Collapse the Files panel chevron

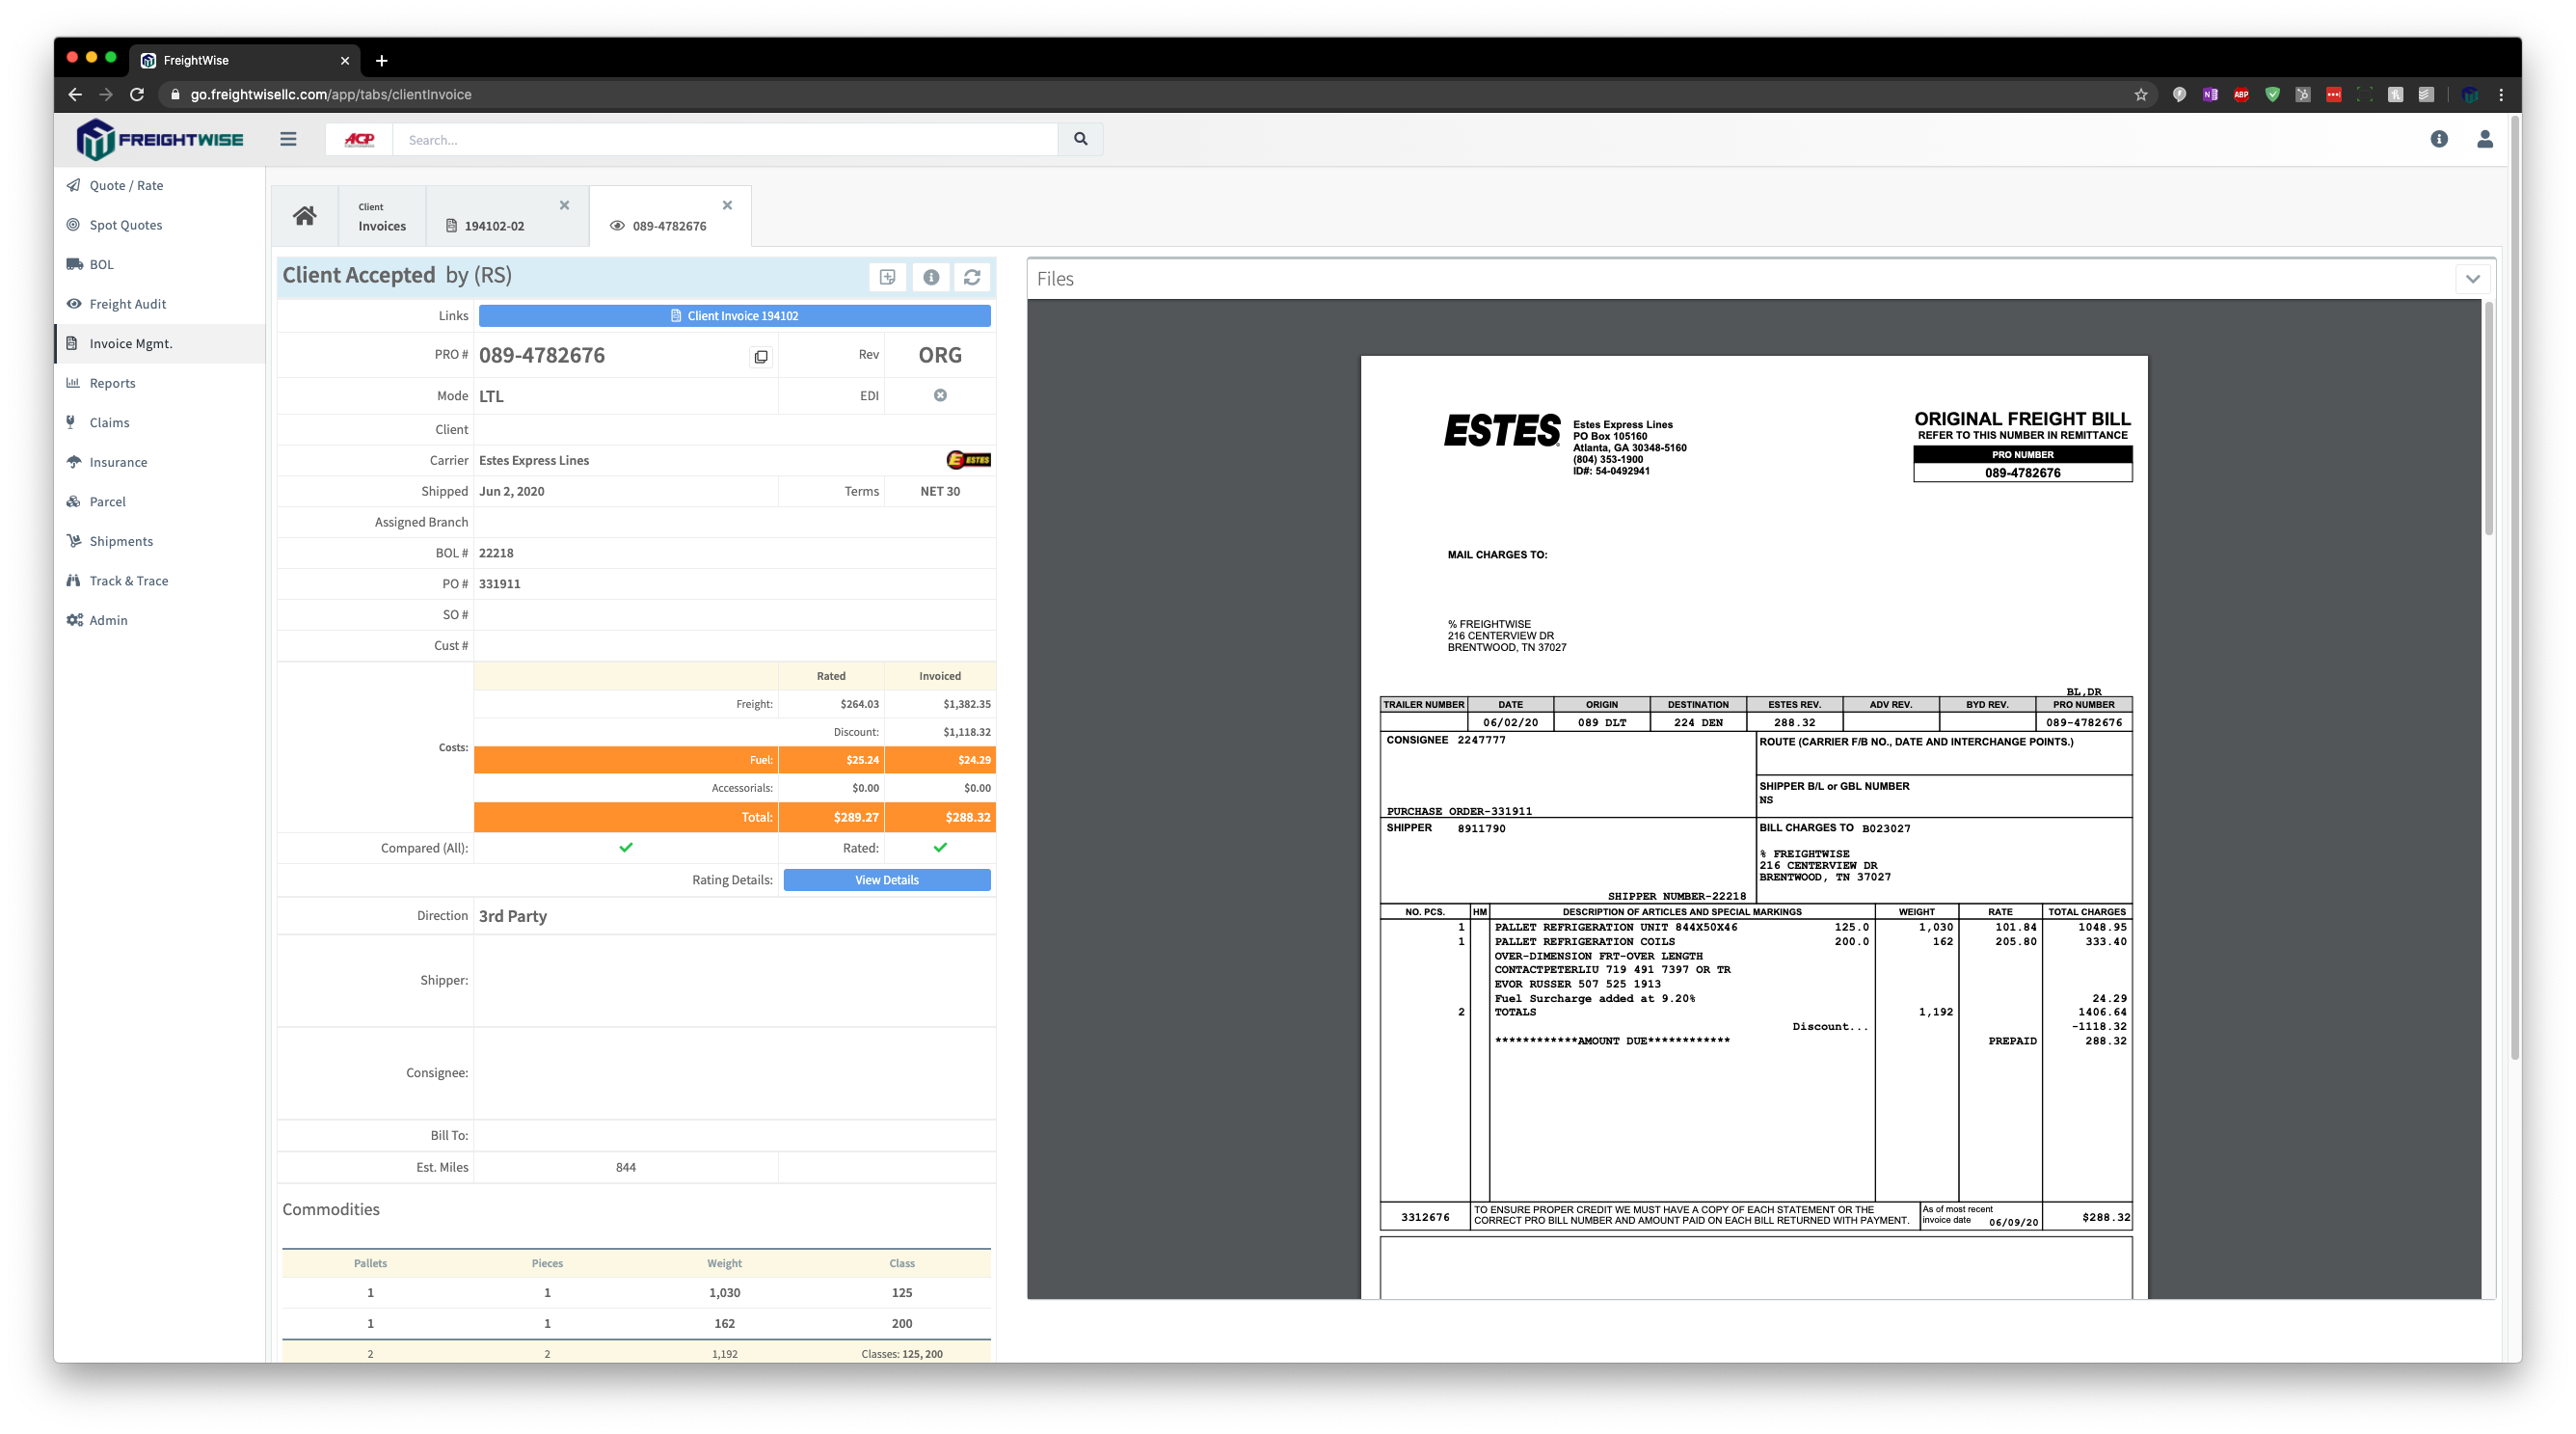(2473, 279)
